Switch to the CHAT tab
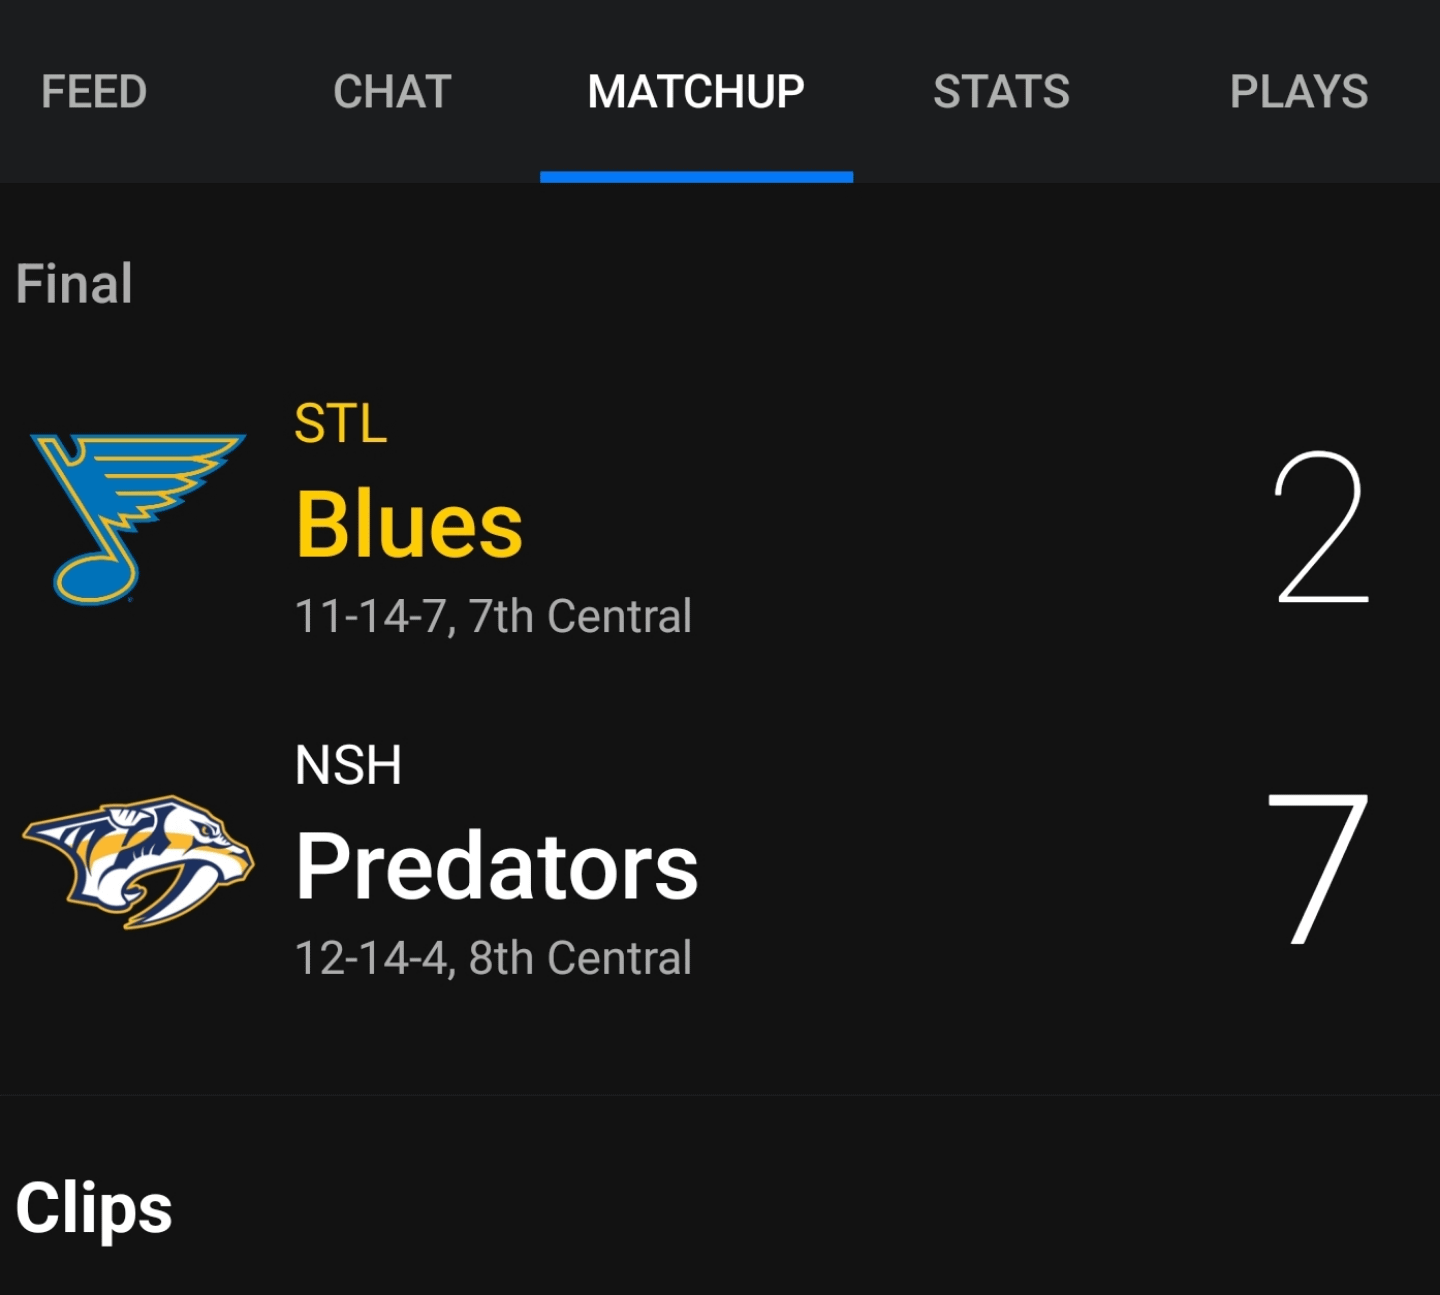Viewport: 1440px width, 1295px height. [x=392, y=92]
